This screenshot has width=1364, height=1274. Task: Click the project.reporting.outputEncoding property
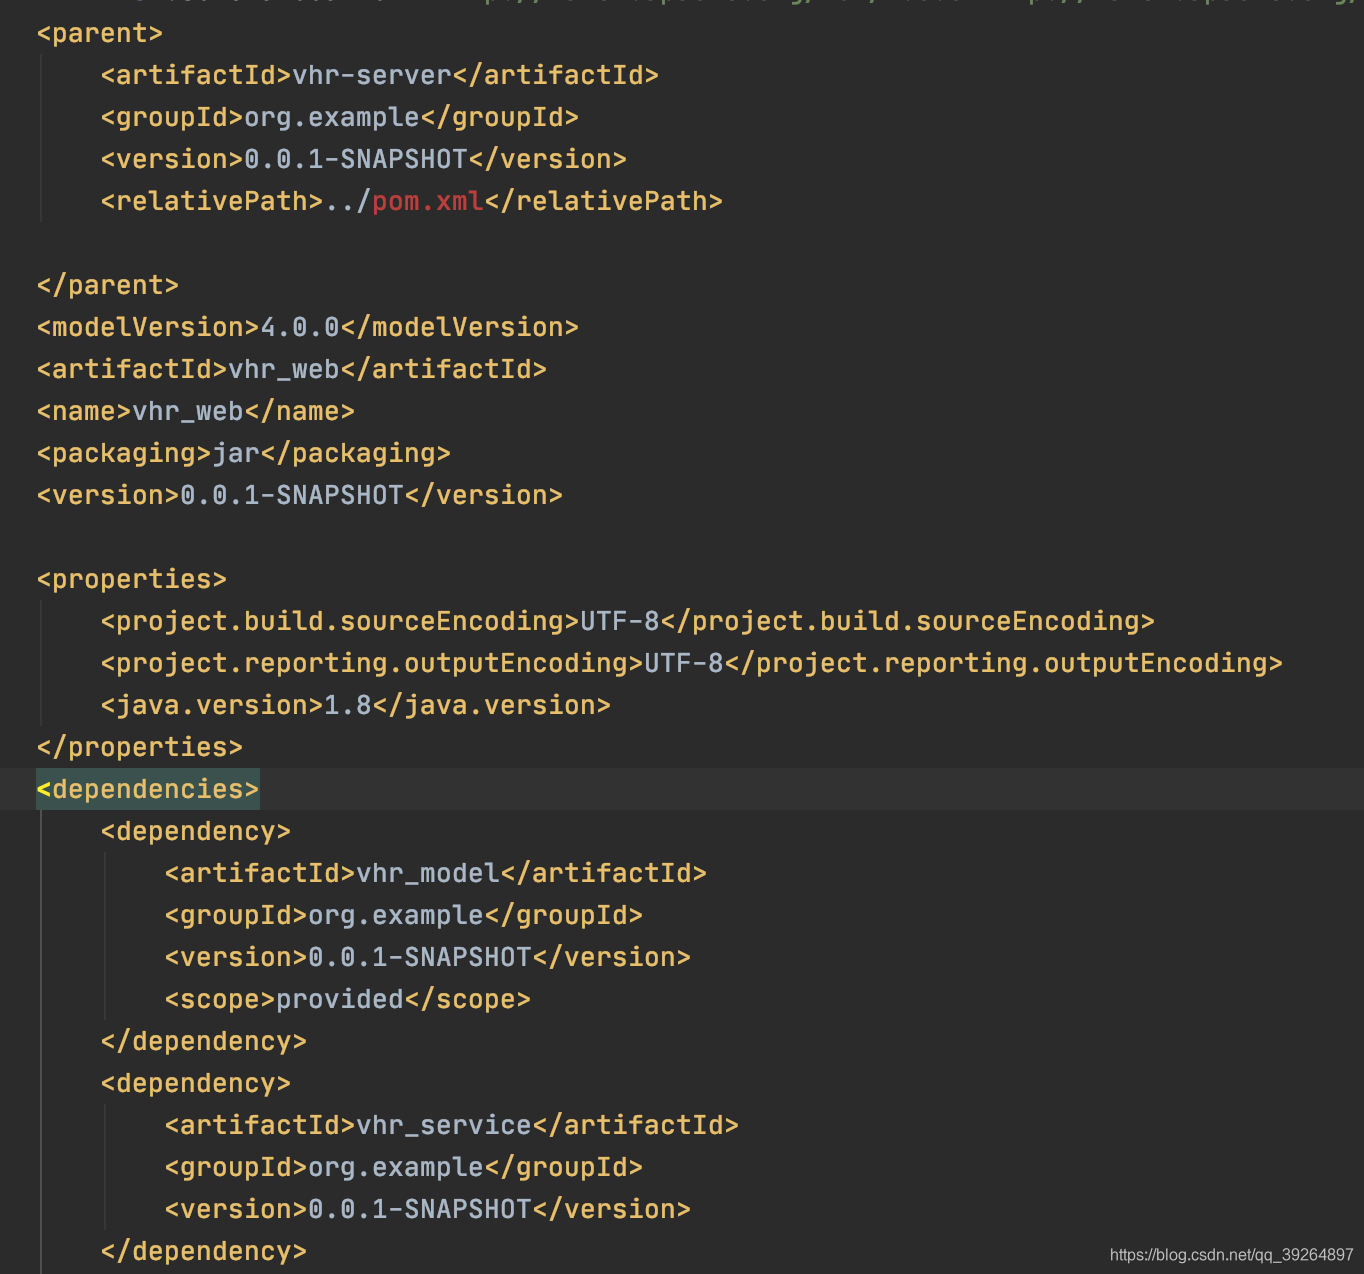(372, 663)
